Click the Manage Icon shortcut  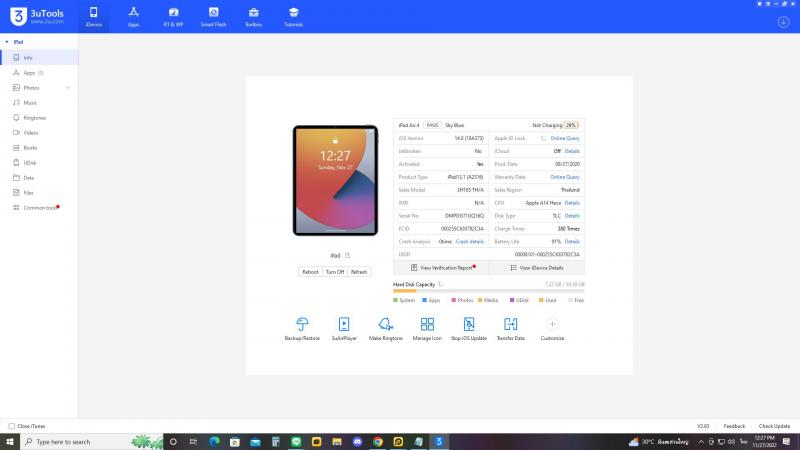(x=427, y=324)
